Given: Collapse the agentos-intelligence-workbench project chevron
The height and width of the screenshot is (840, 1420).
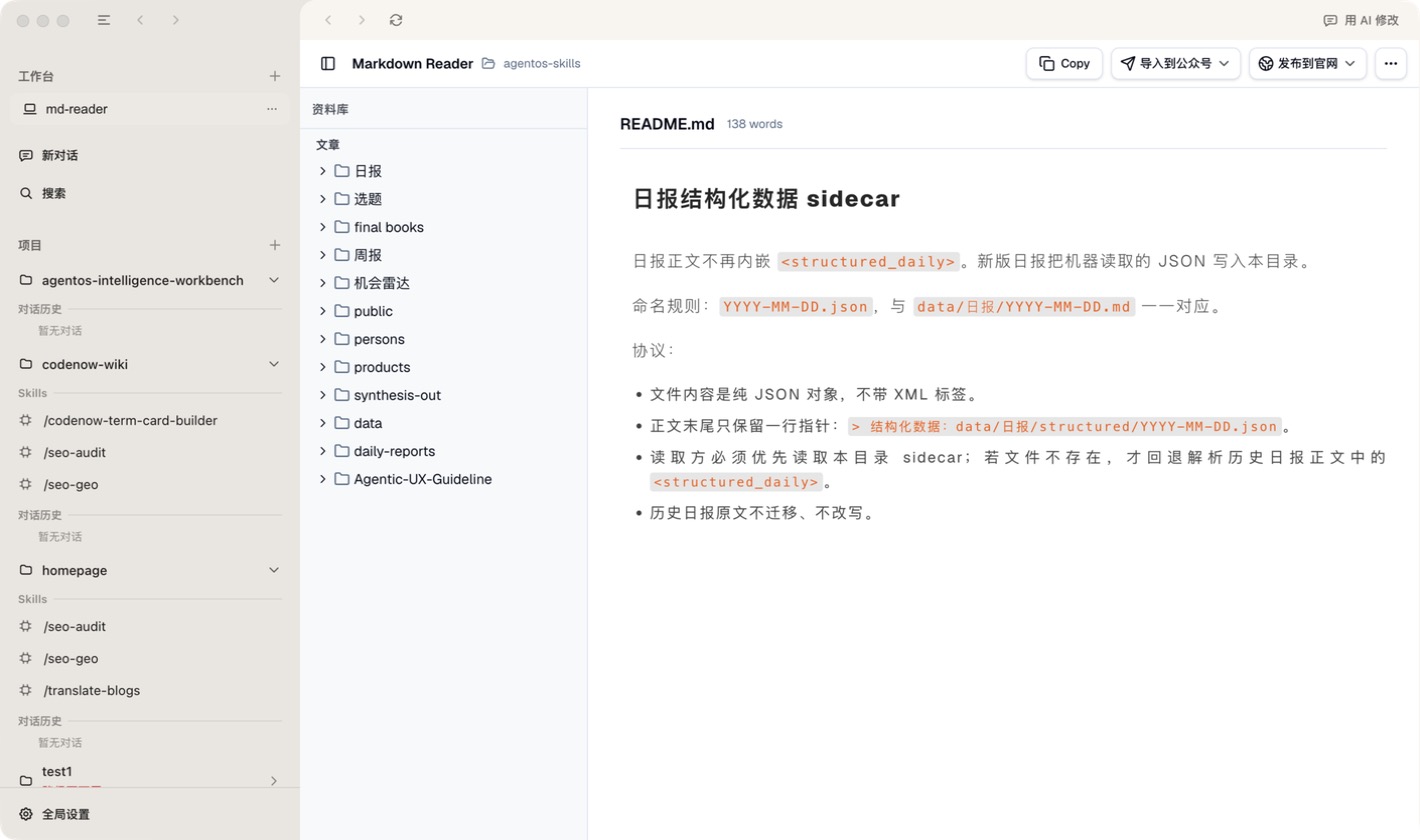Looking at the screenshot, I should (274, 280).
